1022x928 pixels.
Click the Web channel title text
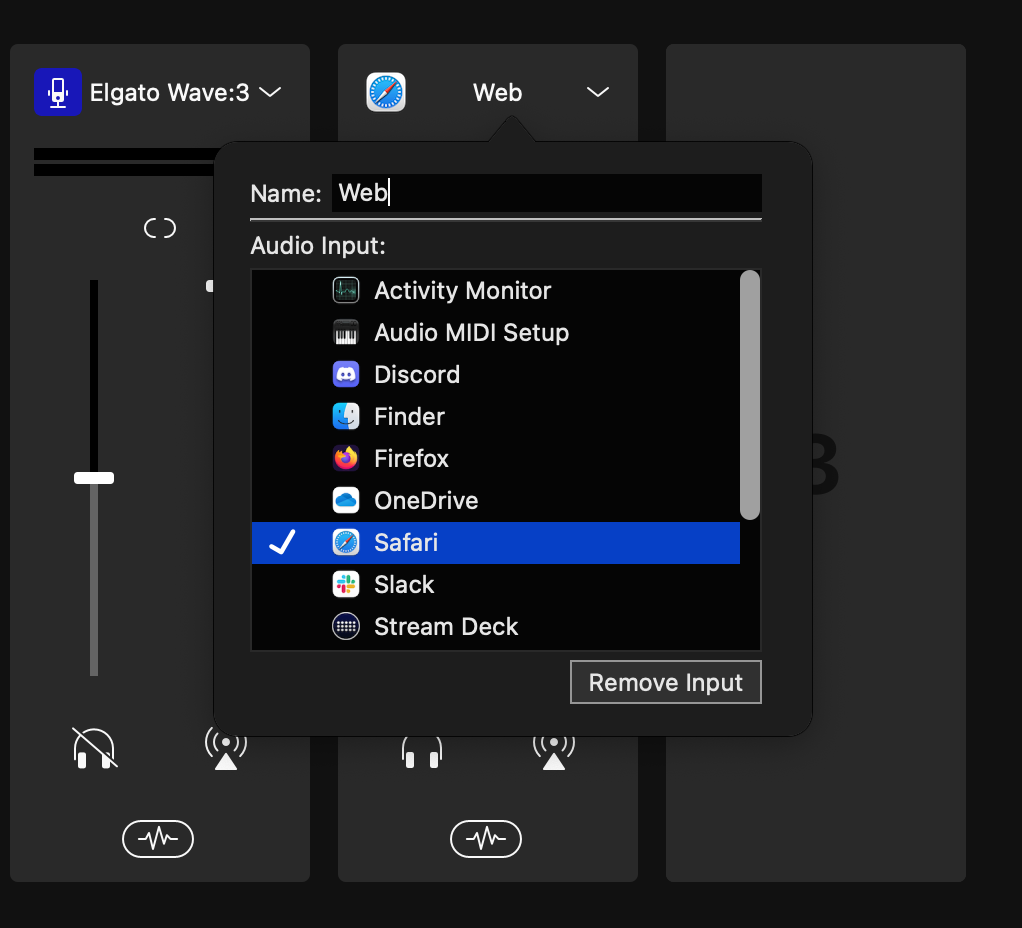pos(497,93)
